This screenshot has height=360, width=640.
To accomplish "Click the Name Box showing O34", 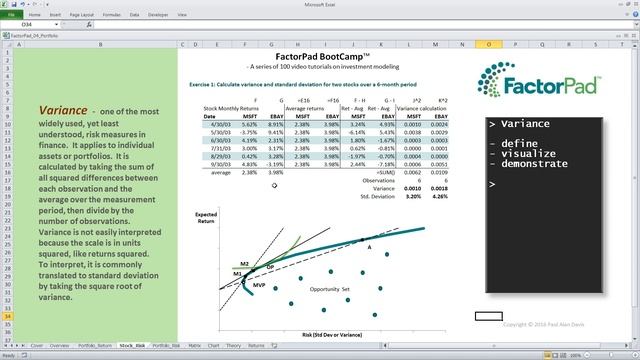I will (x=27, y=24).
